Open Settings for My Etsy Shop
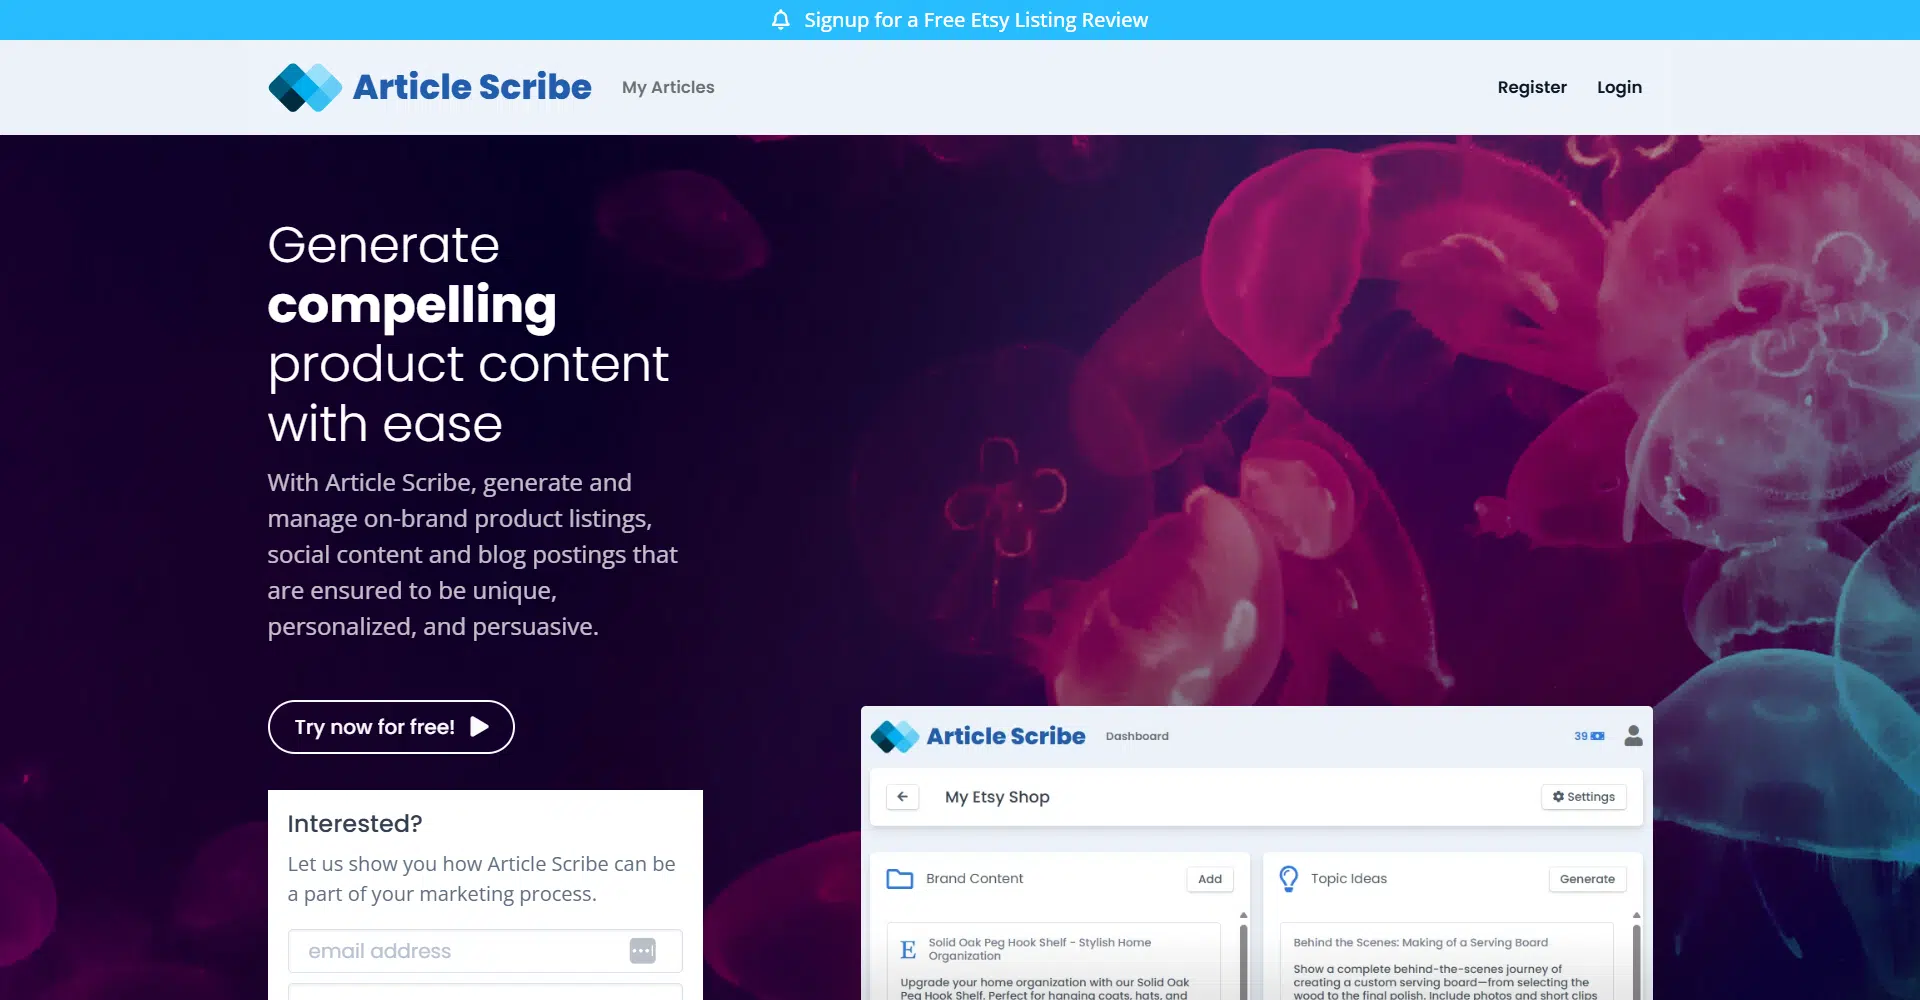 coord(1584,797)
